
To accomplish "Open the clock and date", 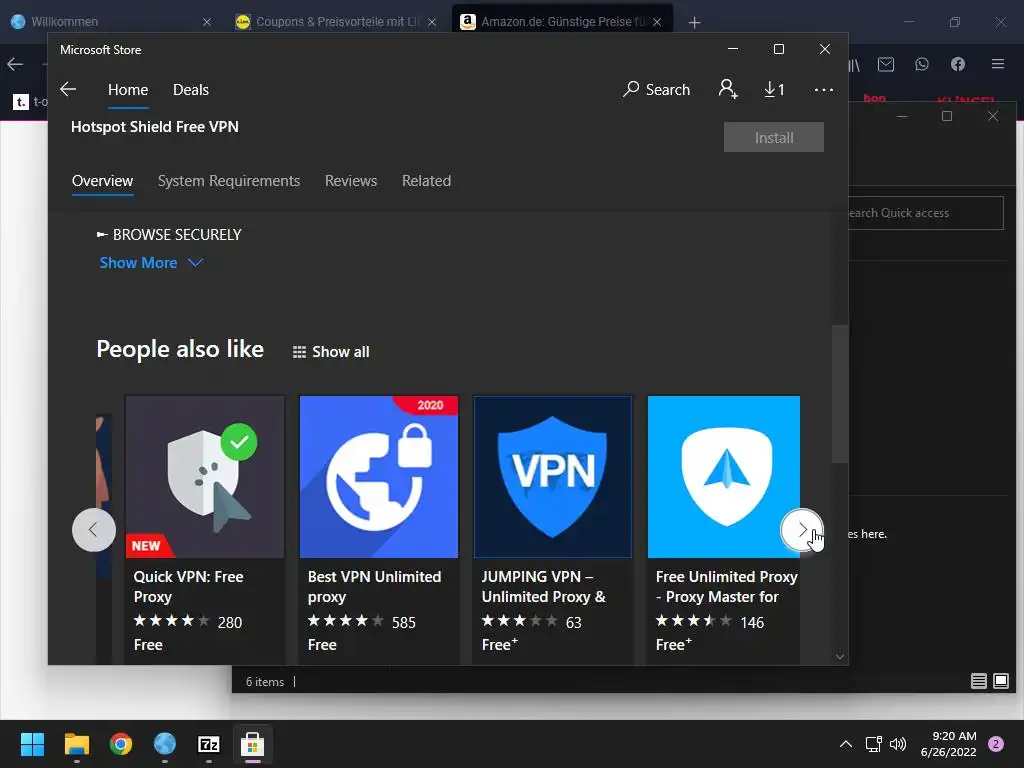I will pos(948,744).
